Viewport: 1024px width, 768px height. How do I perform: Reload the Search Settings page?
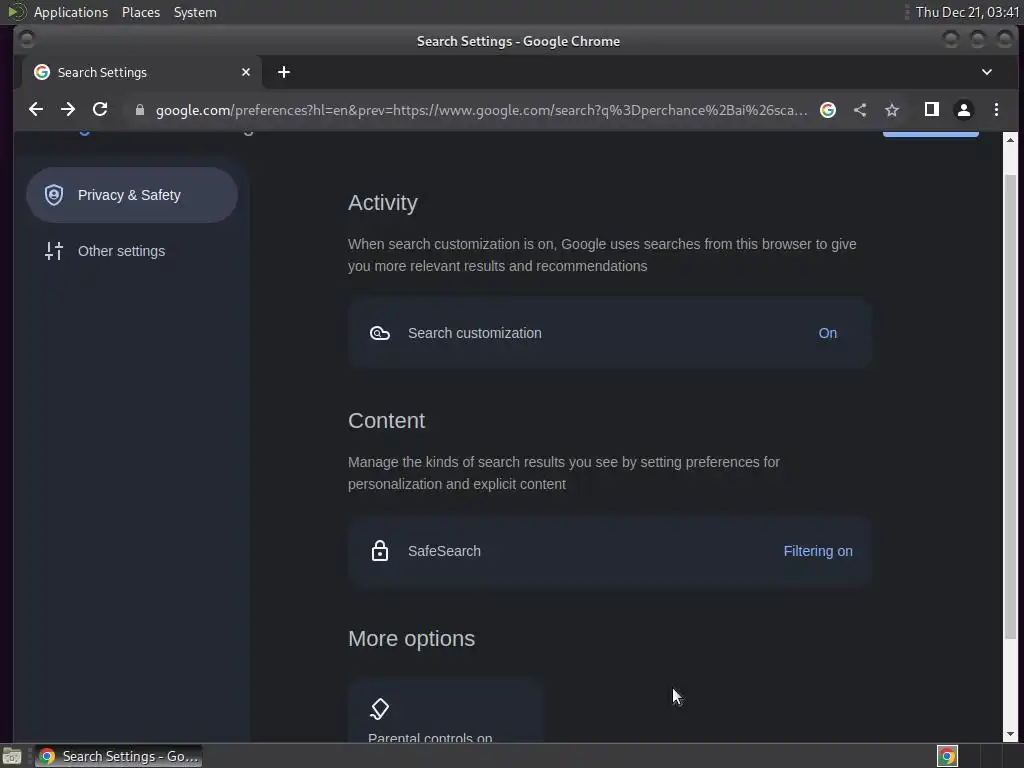coord(100,110)
